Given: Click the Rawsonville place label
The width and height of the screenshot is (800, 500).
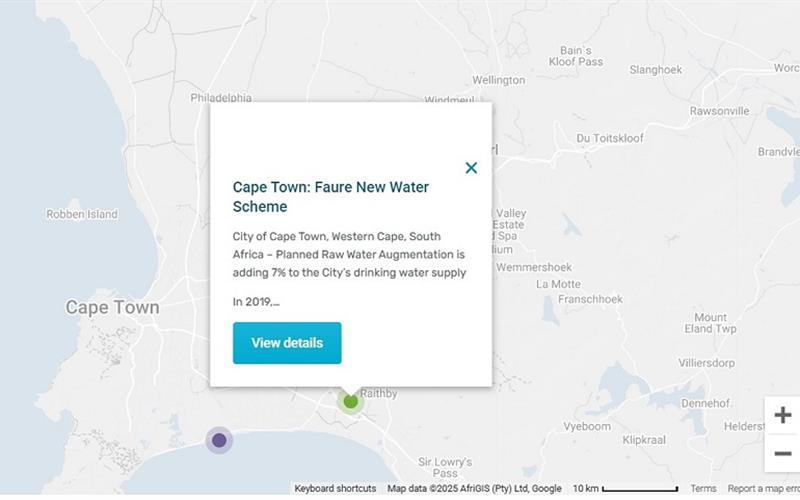Looking at the screenshot, I should tap(719, 111).
